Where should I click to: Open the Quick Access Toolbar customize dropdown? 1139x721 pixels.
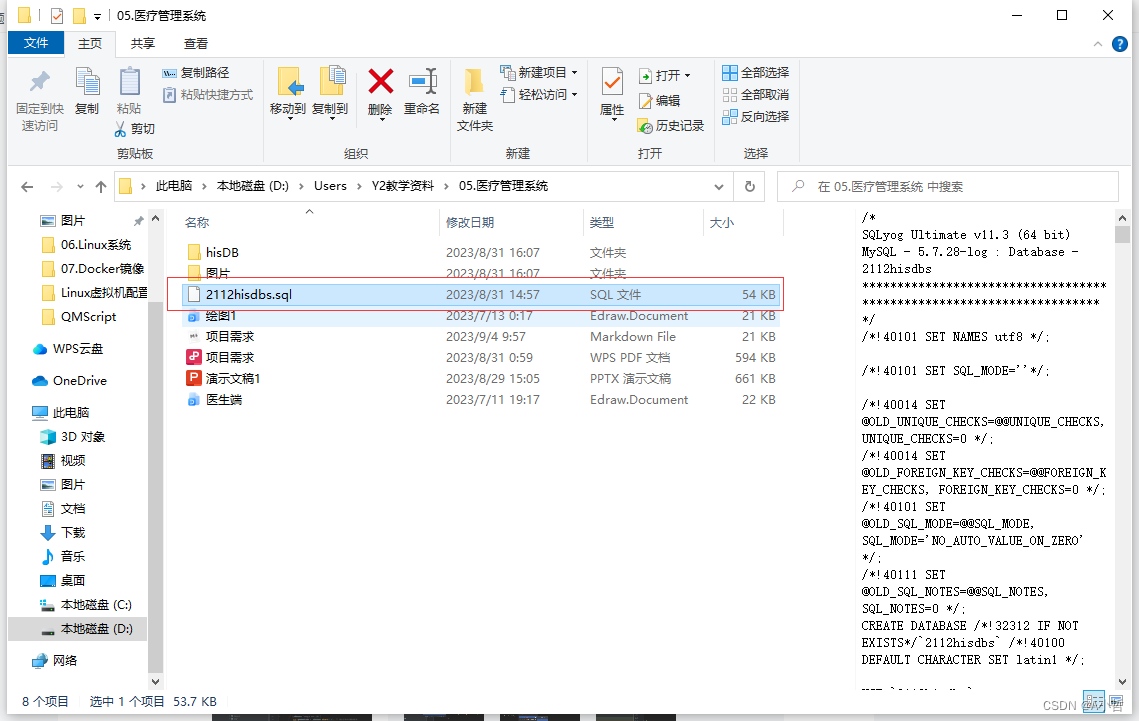(97, 16)
